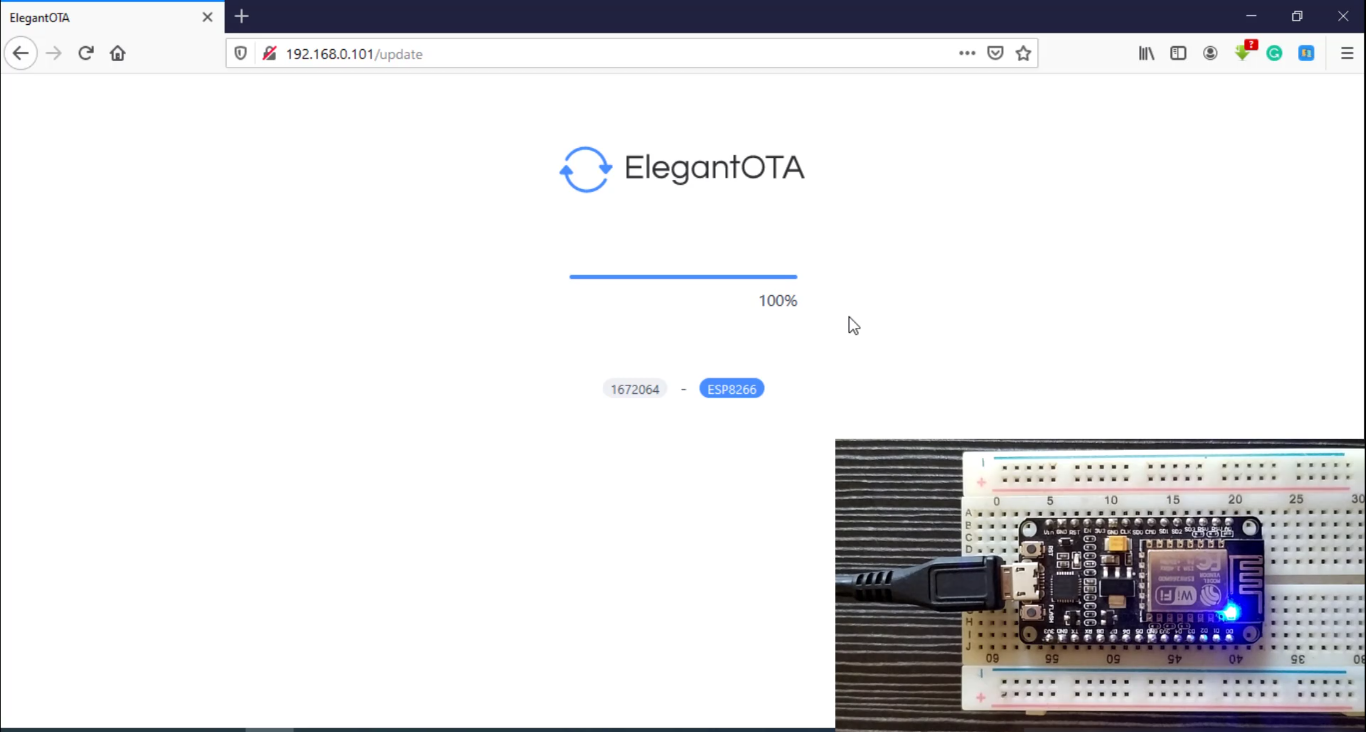Image resolution: width=1366 pixels, height=732 pixels.
Task: Click the upload progress bar
Action: click(x=683, y=276)
